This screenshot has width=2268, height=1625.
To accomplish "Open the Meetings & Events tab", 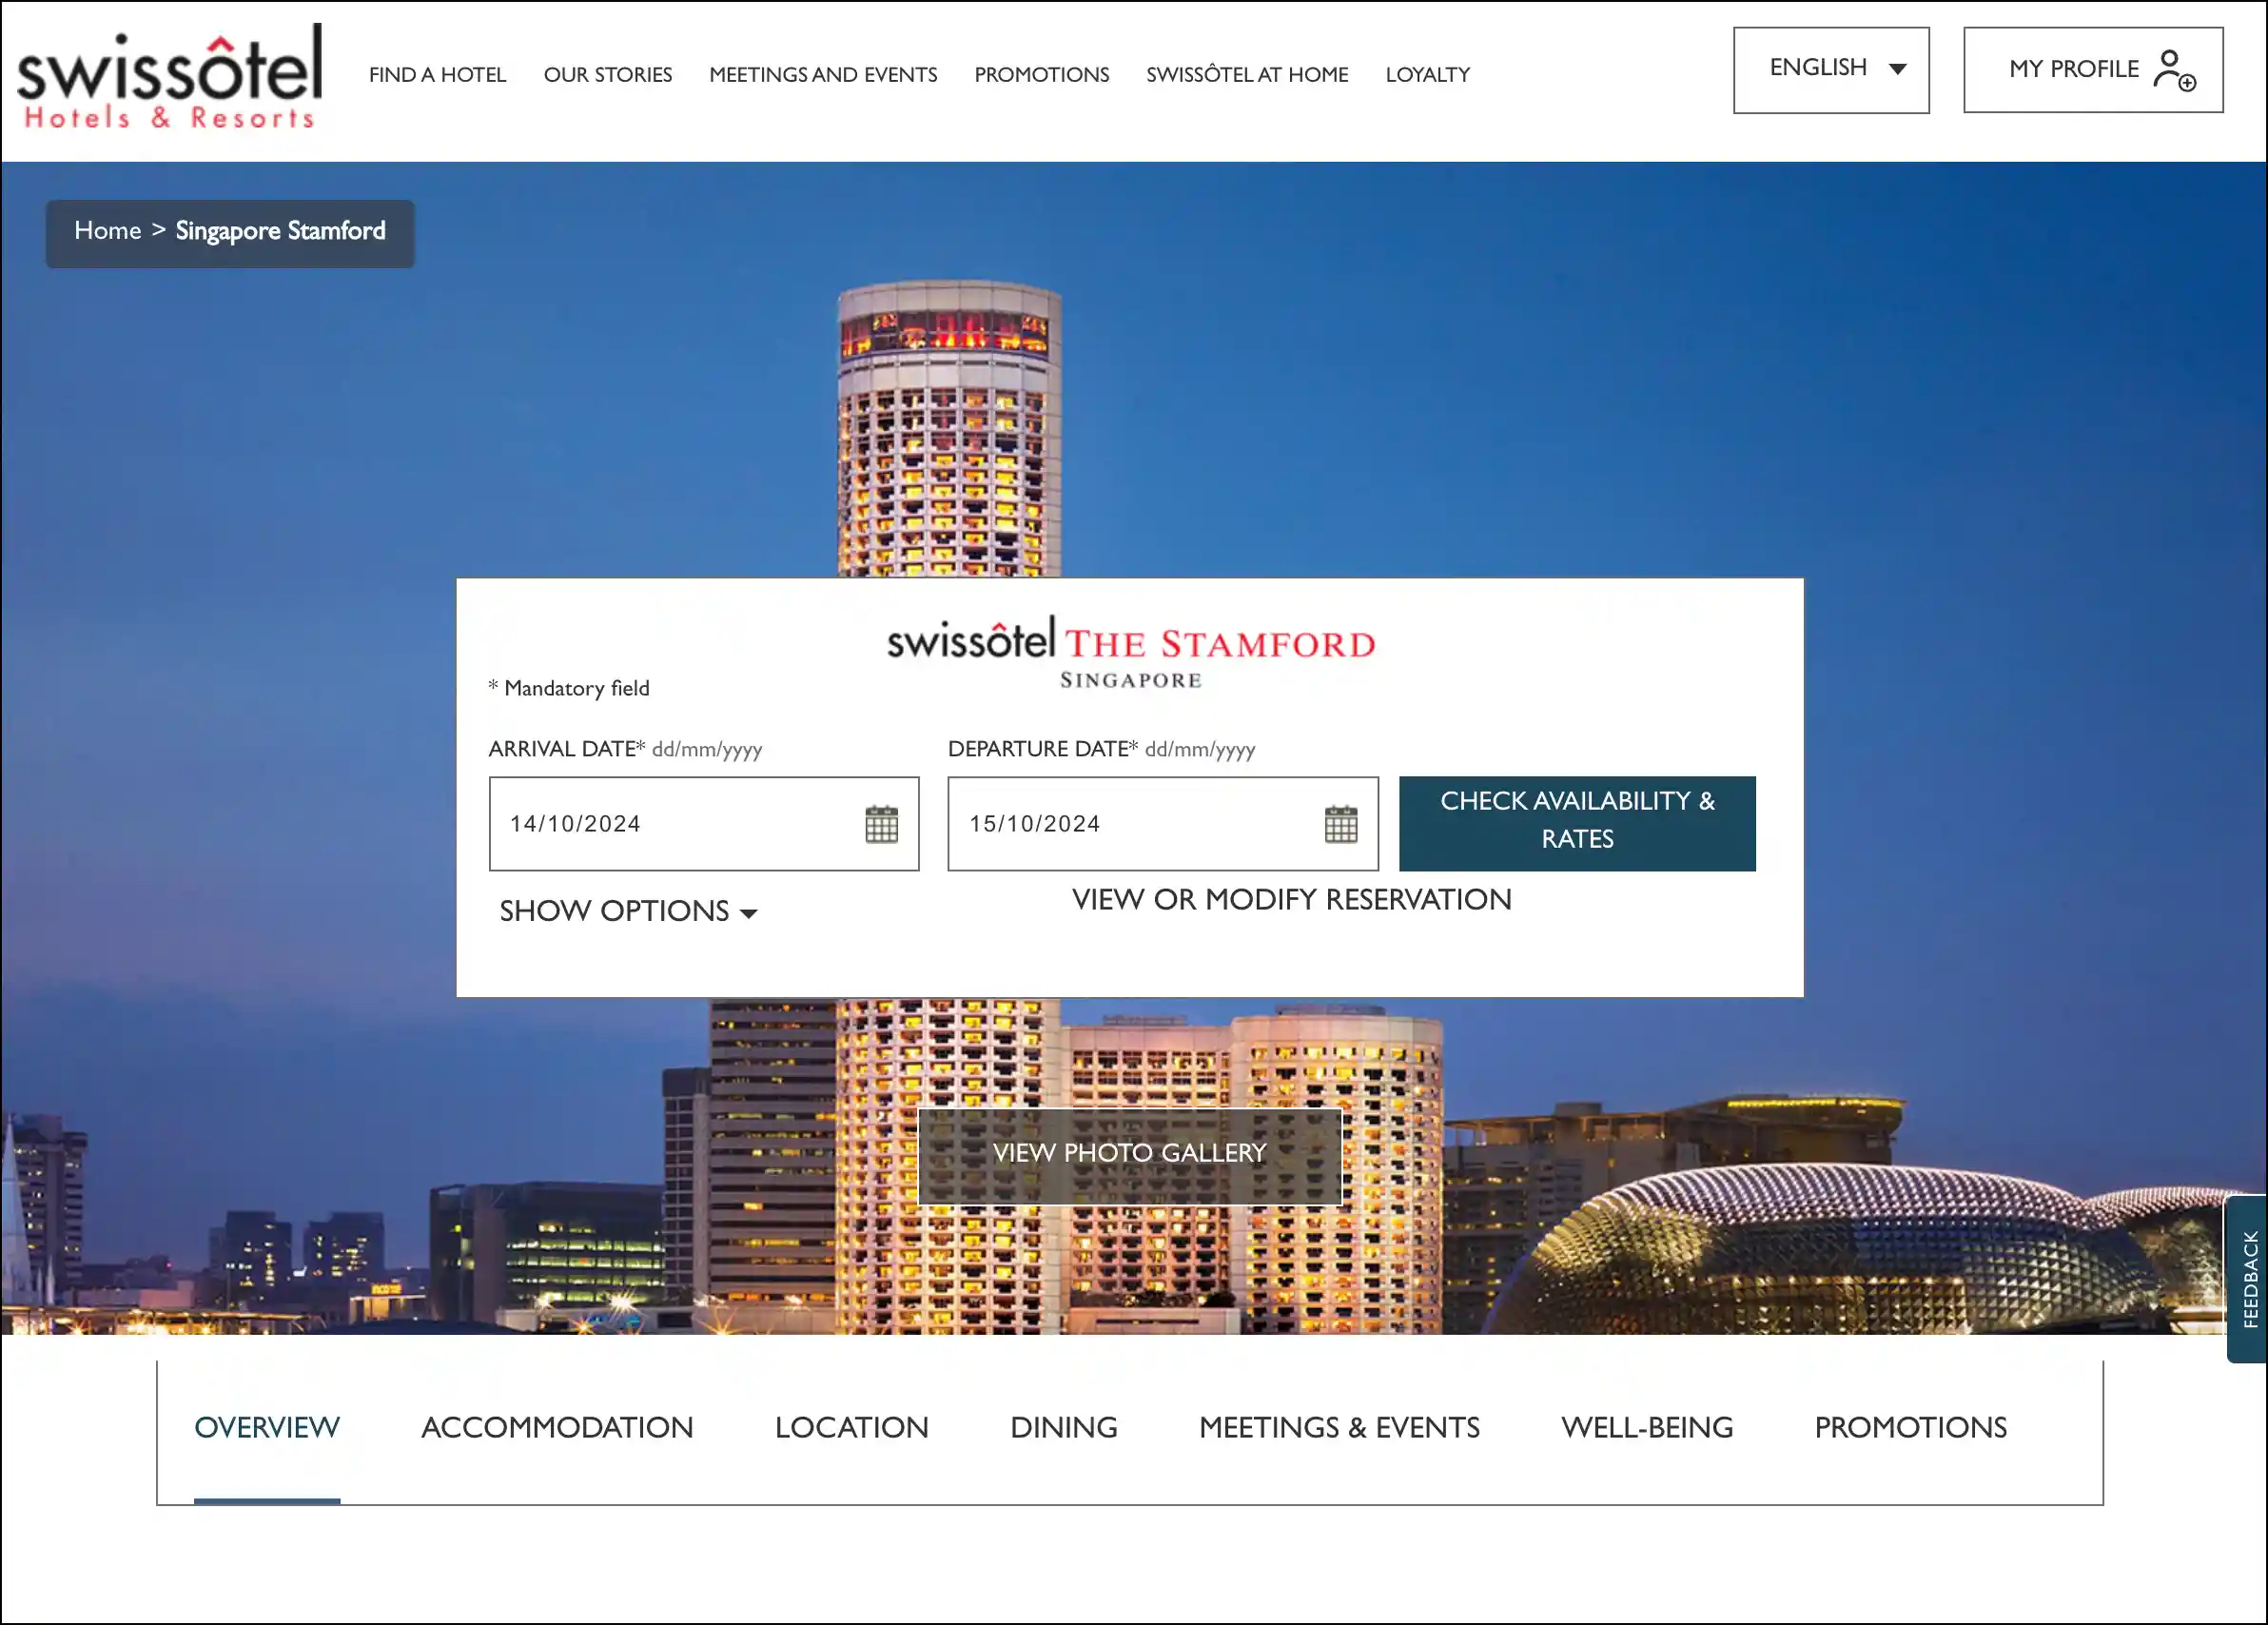I will [x=1339, y=1428].
